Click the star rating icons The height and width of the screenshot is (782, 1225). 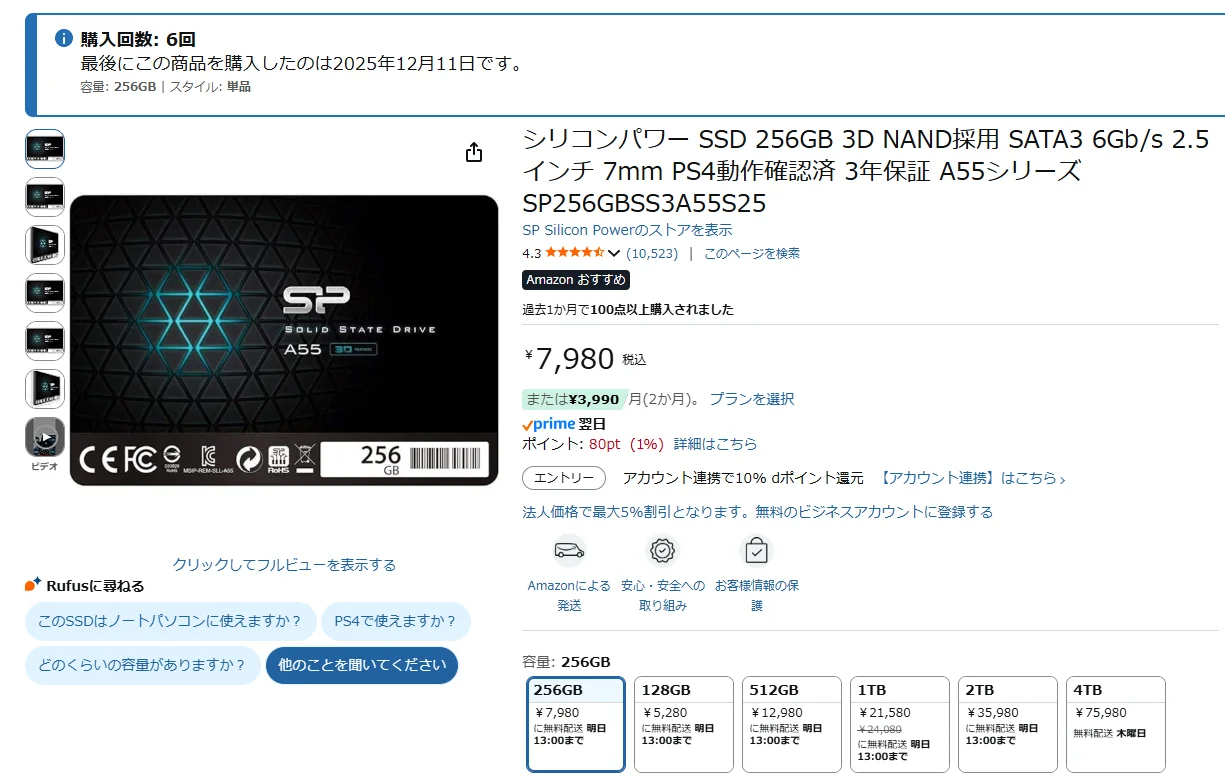click(x=574, y=253)
